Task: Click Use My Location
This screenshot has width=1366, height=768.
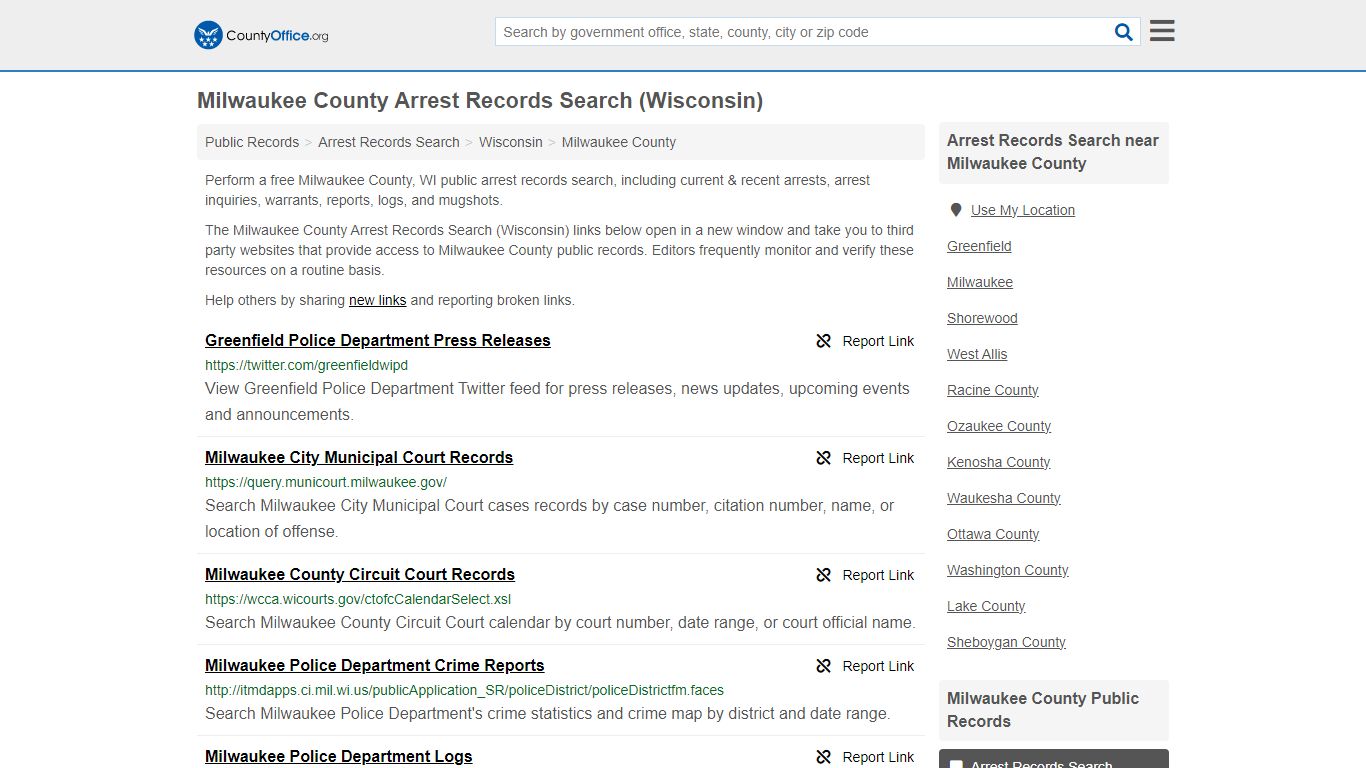Action: pyautogui.click(x=1023, y=210)
